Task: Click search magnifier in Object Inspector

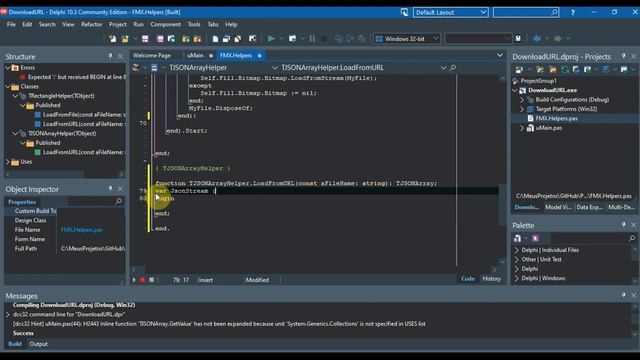Action: click(x=119, y=201)
